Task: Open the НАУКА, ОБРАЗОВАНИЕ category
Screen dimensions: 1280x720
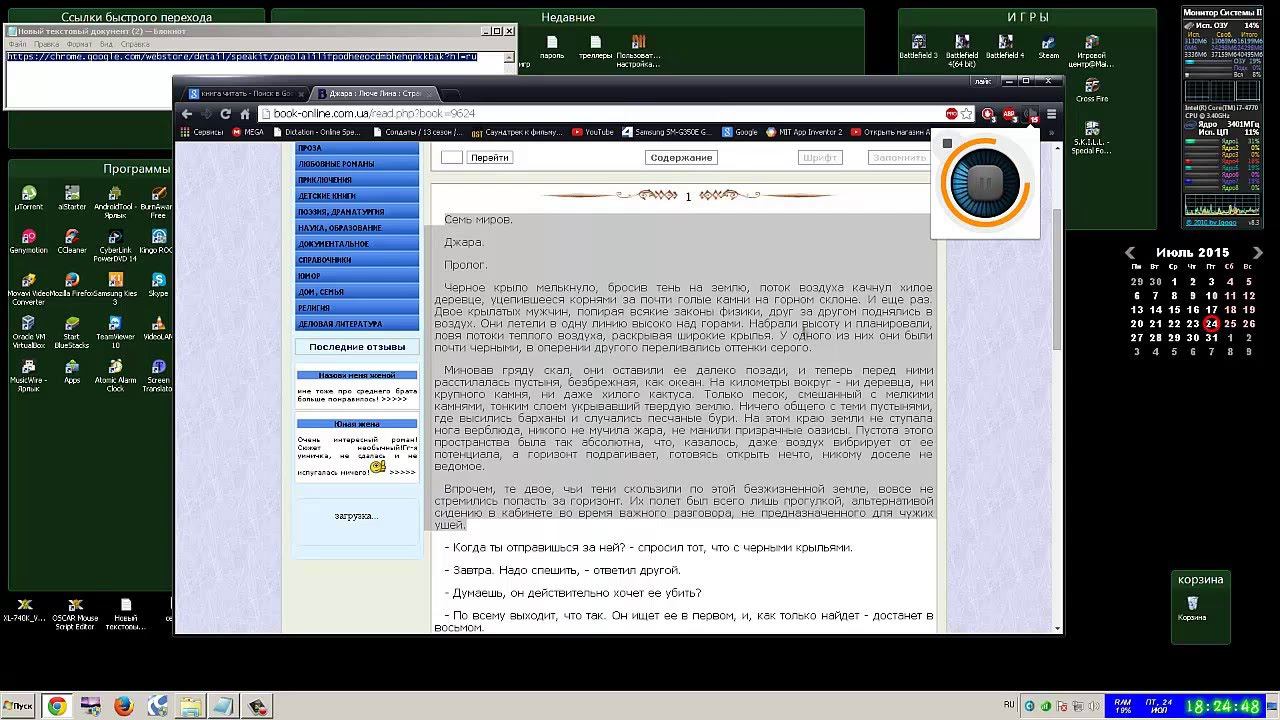Action: (357, 228)
